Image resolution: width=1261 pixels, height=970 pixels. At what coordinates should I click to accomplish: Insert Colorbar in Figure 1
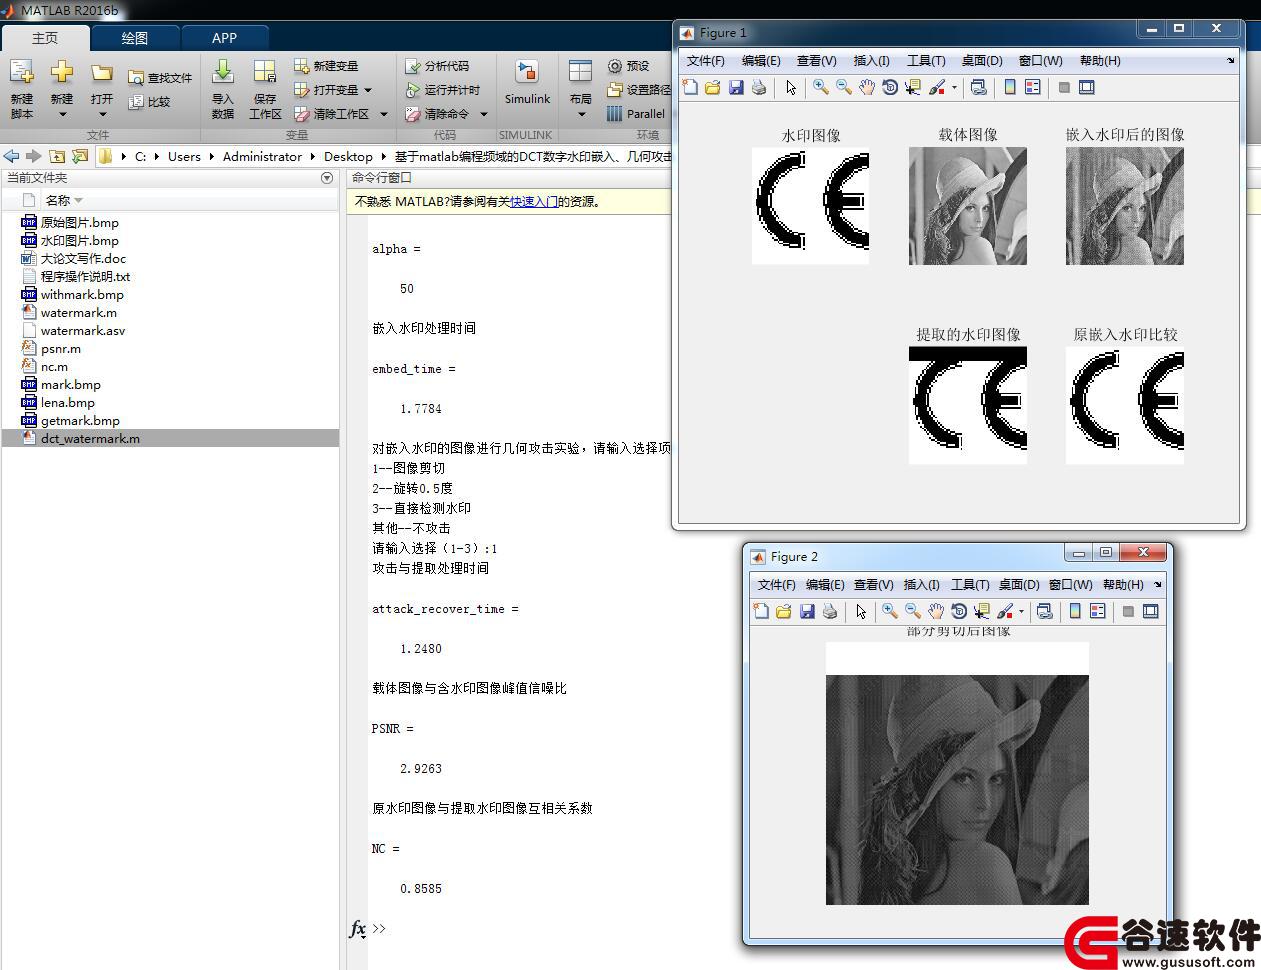point(1010,88)
